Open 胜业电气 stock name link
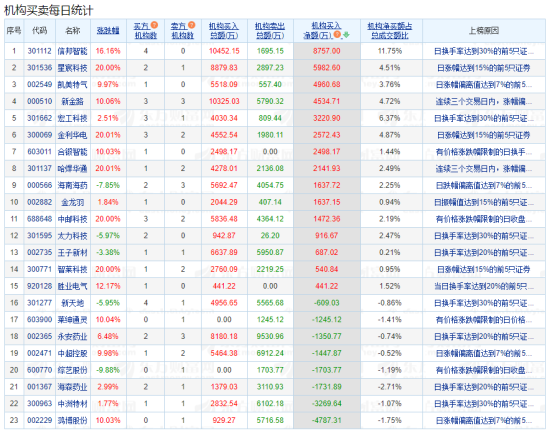The image size is (550, 436). [x=73, y=286]
